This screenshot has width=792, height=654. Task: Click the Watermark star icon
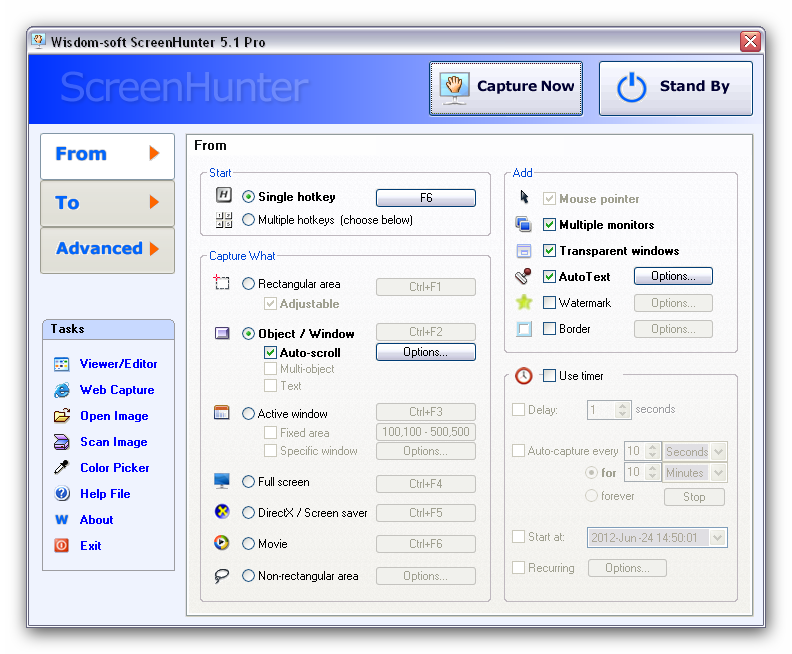tap(524, 302)
